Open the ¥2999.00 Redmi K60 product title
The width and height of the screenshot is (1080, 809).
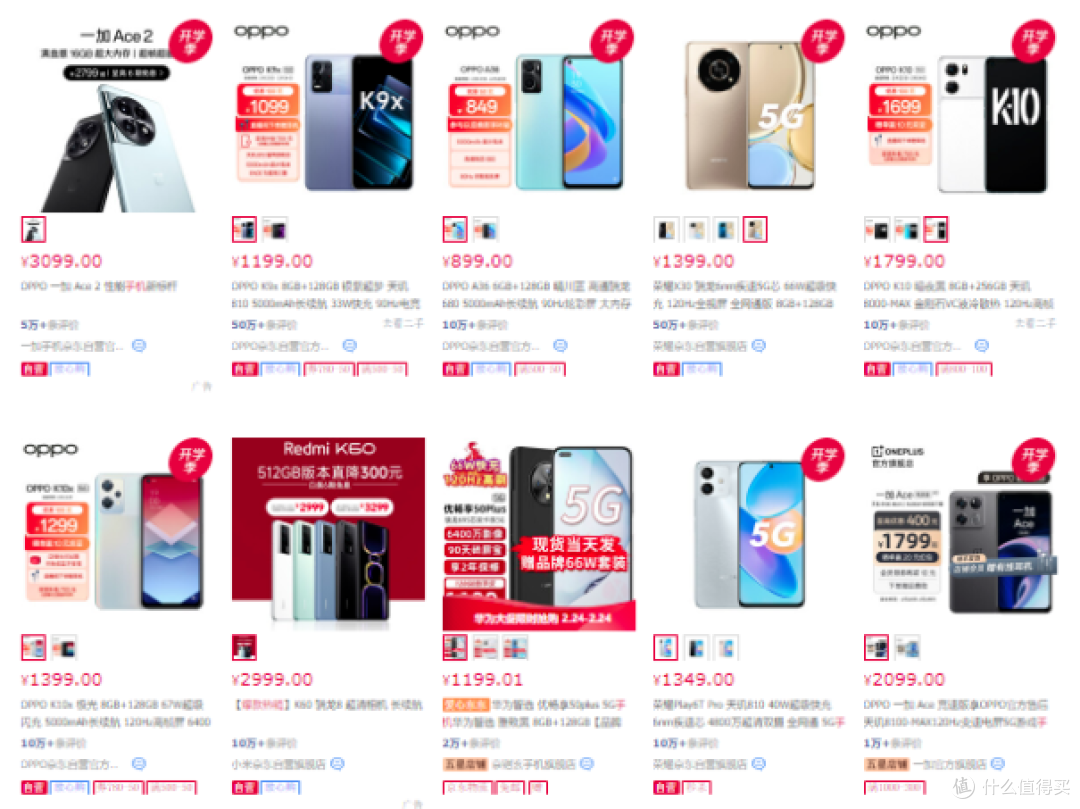click(x=327, y=705)
